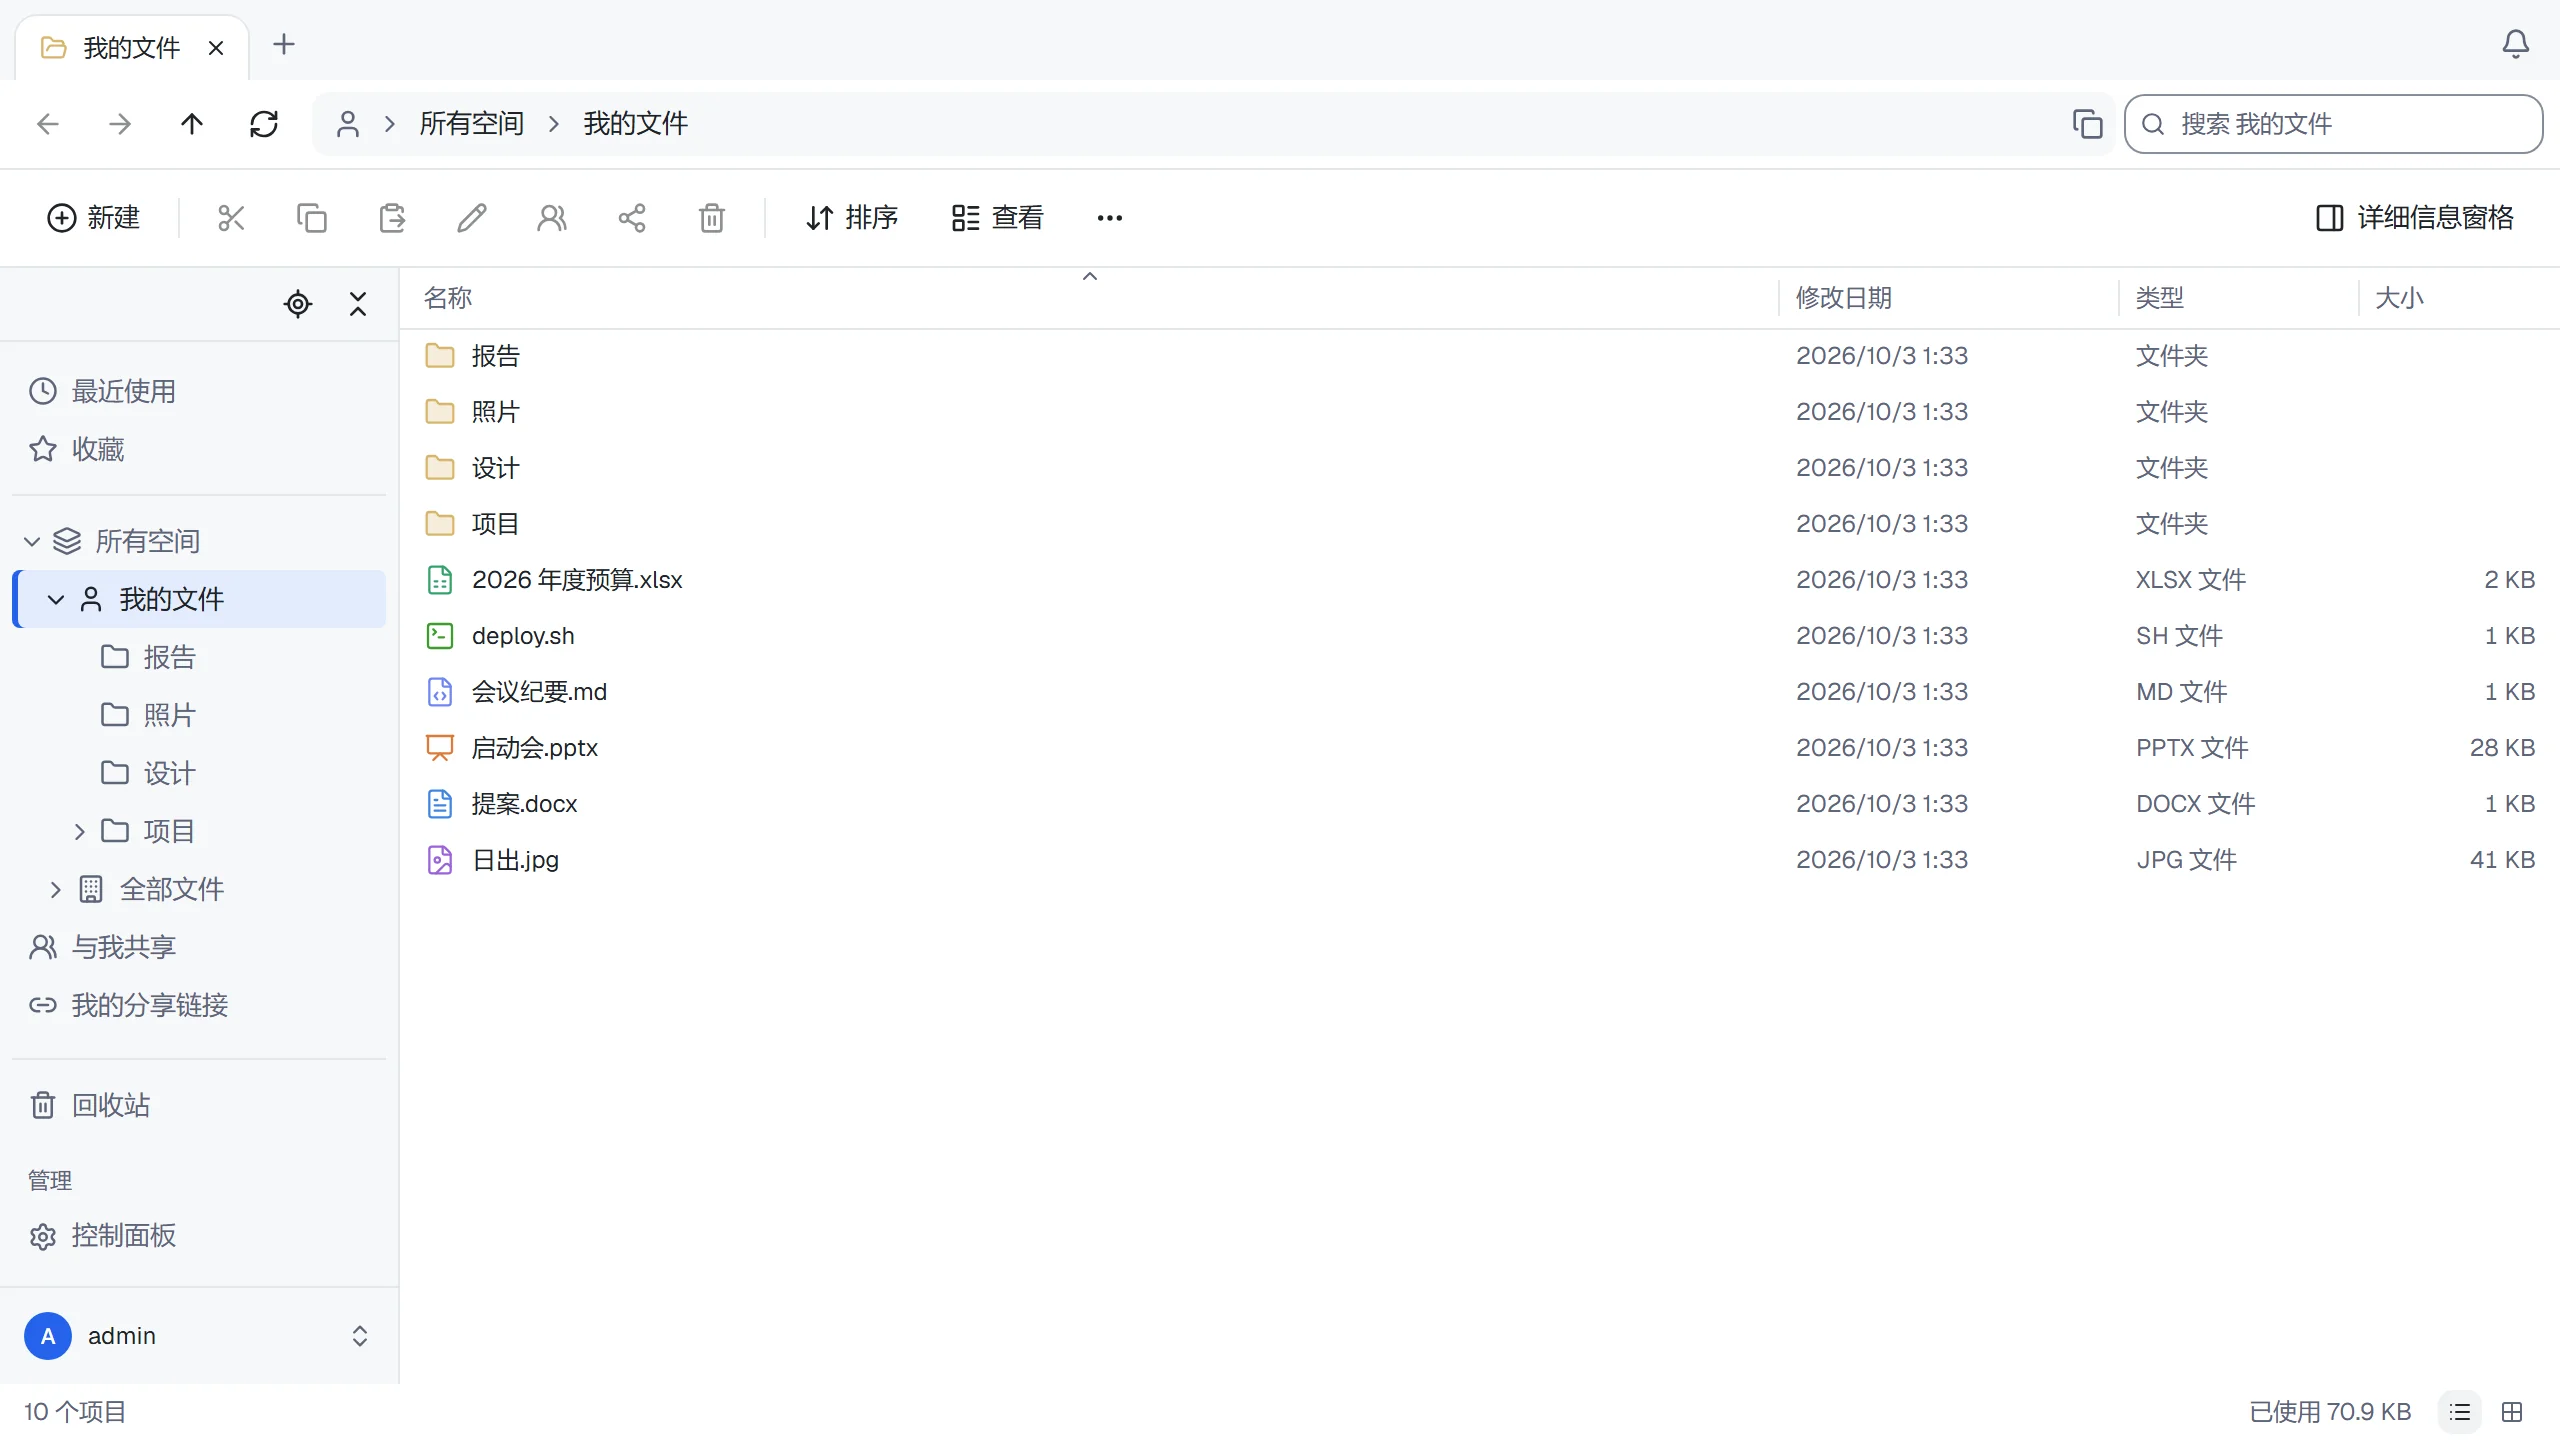Navigate back with the left arrow

(48, 124)
